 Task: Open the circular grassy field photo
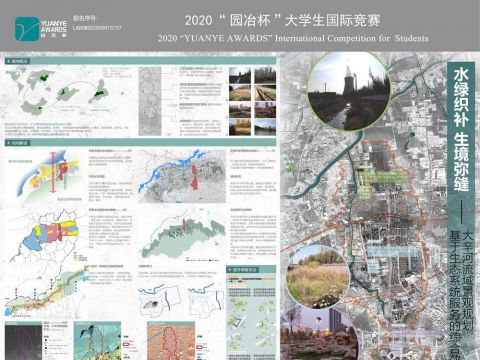[x=318, y=277]
